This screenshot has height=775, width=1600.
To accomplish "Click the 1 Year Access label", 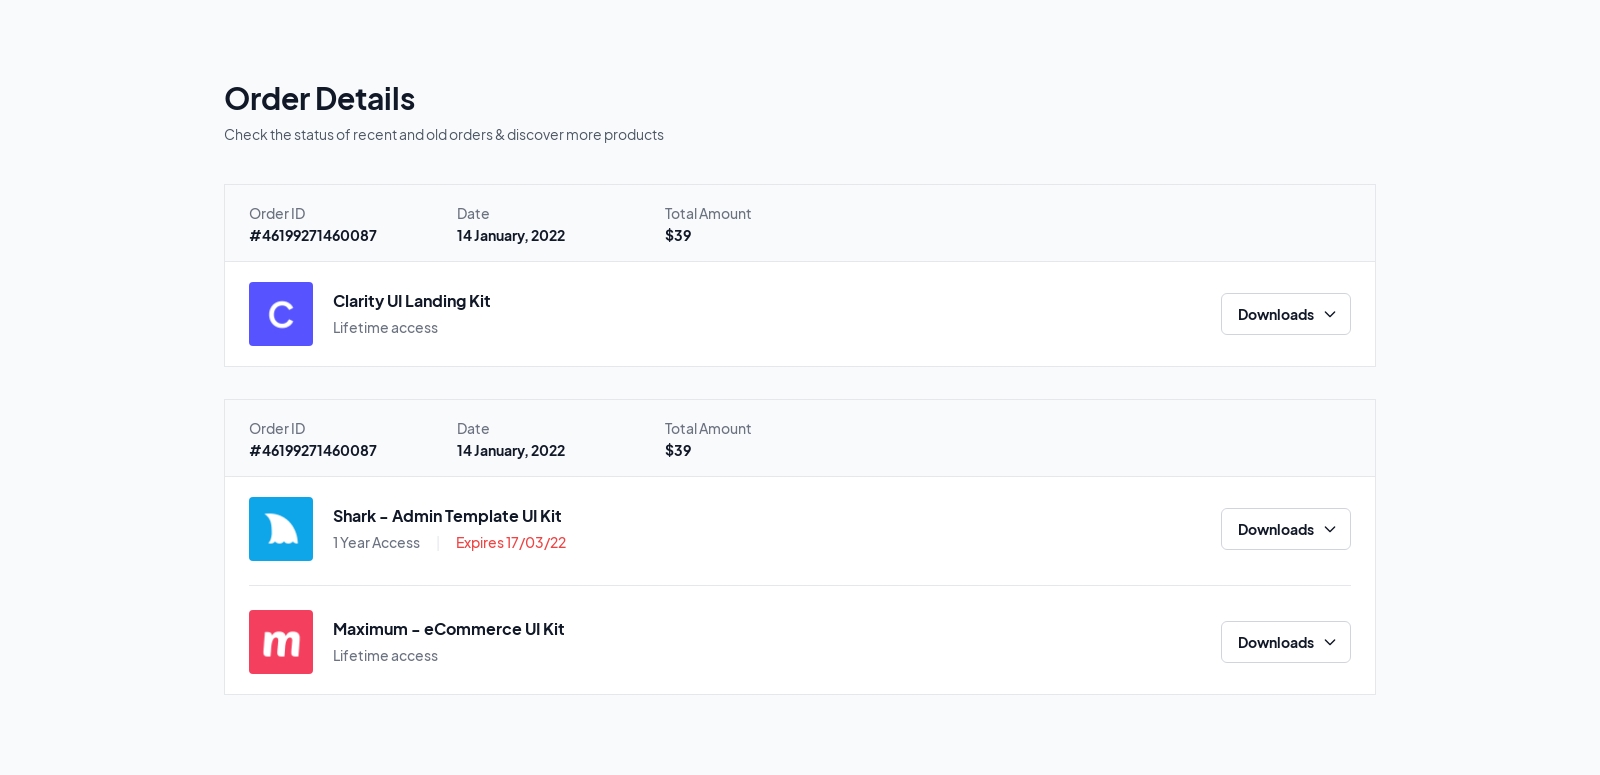I will pyautogui.click(x=376, y=543).
